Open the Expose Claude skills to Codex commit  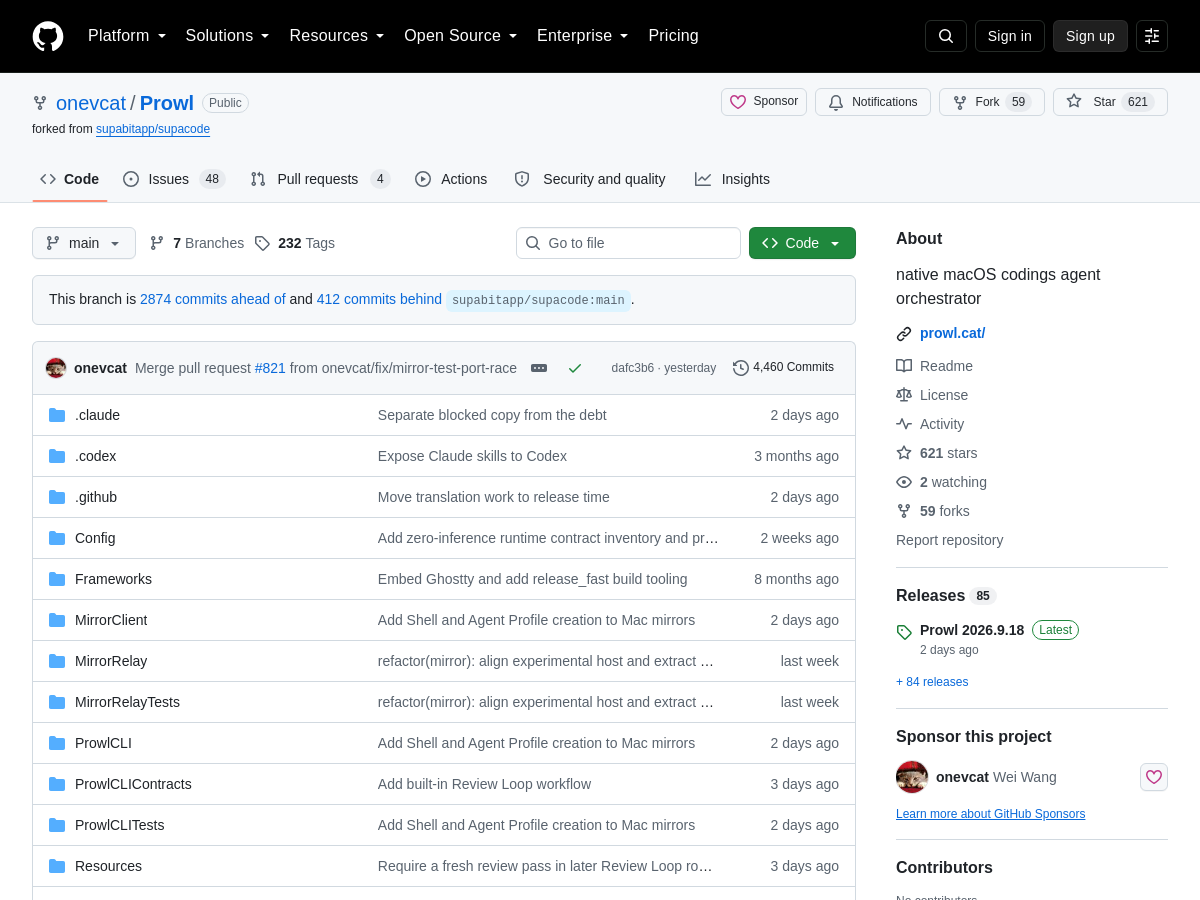click(472, 456)
